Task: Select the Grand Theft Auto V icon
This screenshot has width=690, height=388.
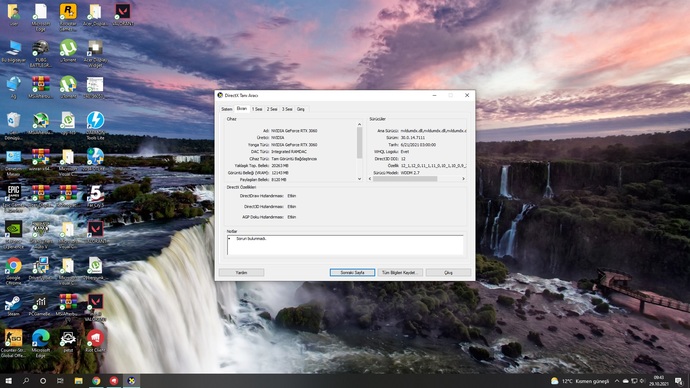Action: click(x=40, y=234)
